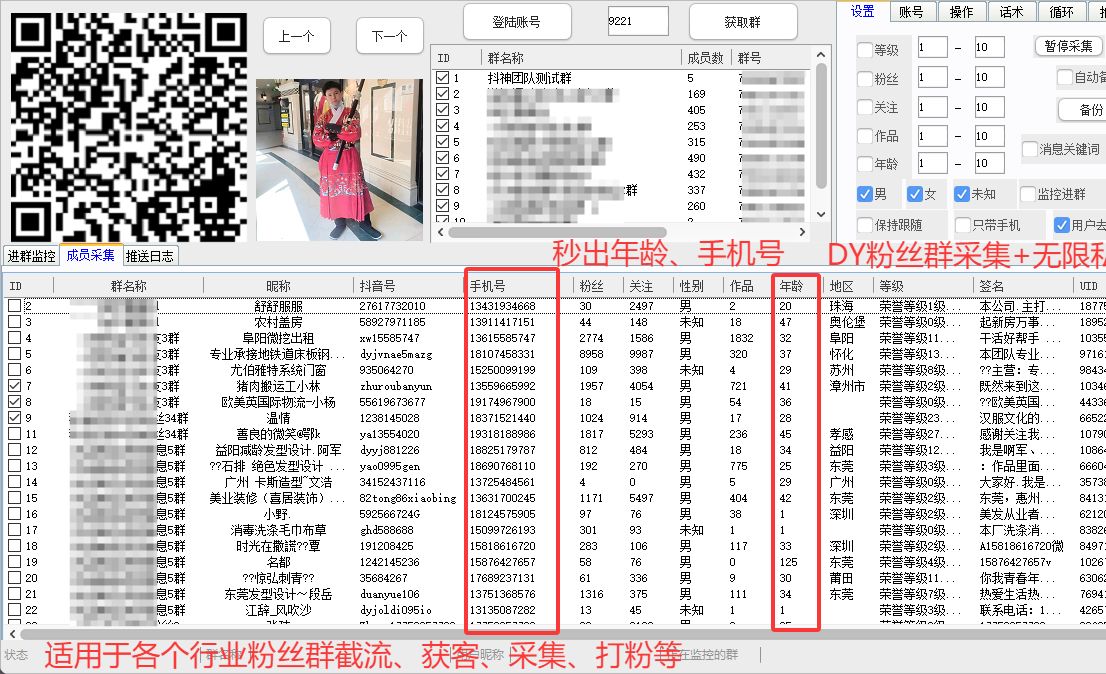Screen dimensions: 1106x674
Task: Check the 只带手机 option
Action: [963, 225]
